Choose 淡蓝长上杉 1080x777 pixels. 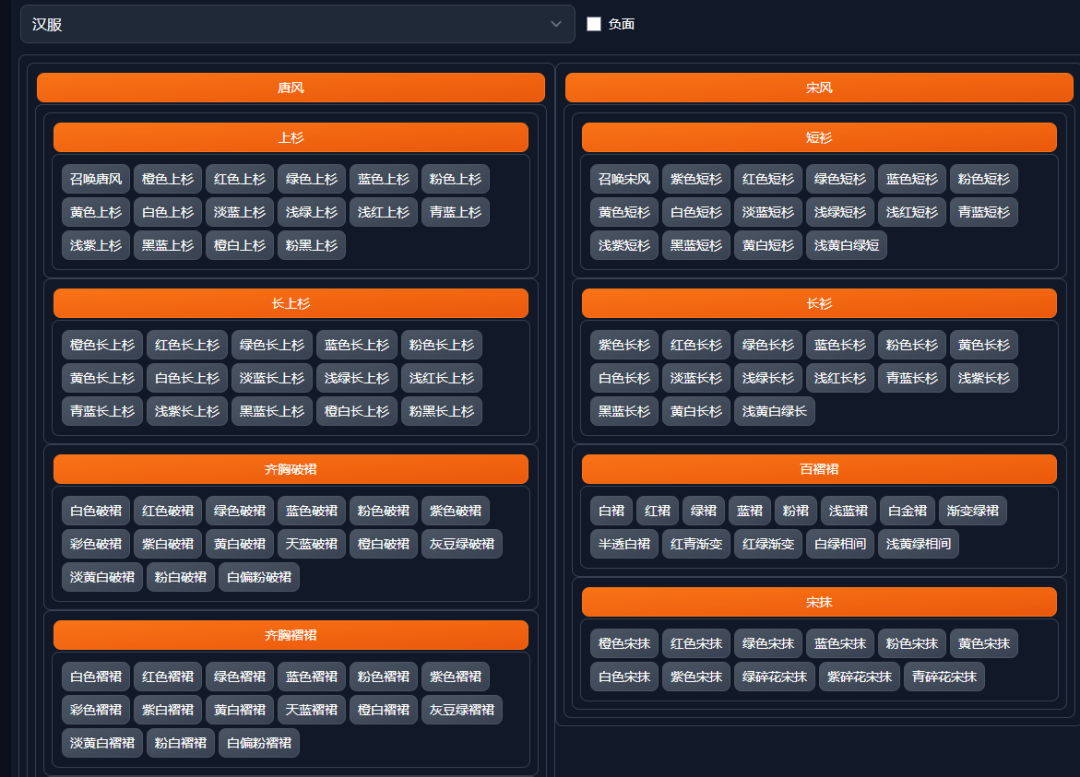click(x=271, y=377)
